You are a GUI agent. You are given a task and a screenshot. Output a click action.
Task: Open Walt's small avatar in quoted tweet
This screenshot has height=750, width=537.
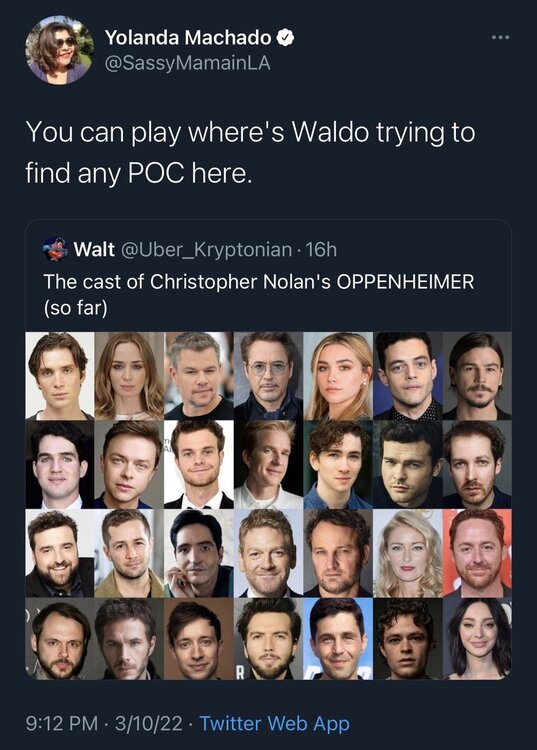55,249
